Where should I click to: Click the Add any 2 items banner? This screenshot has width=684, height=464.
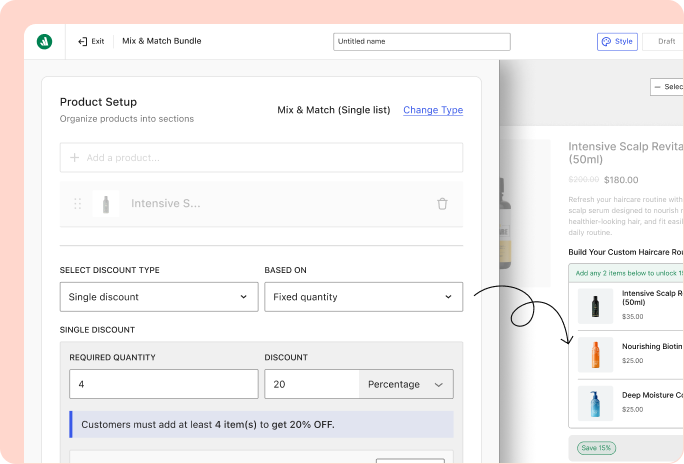point(626,273)
